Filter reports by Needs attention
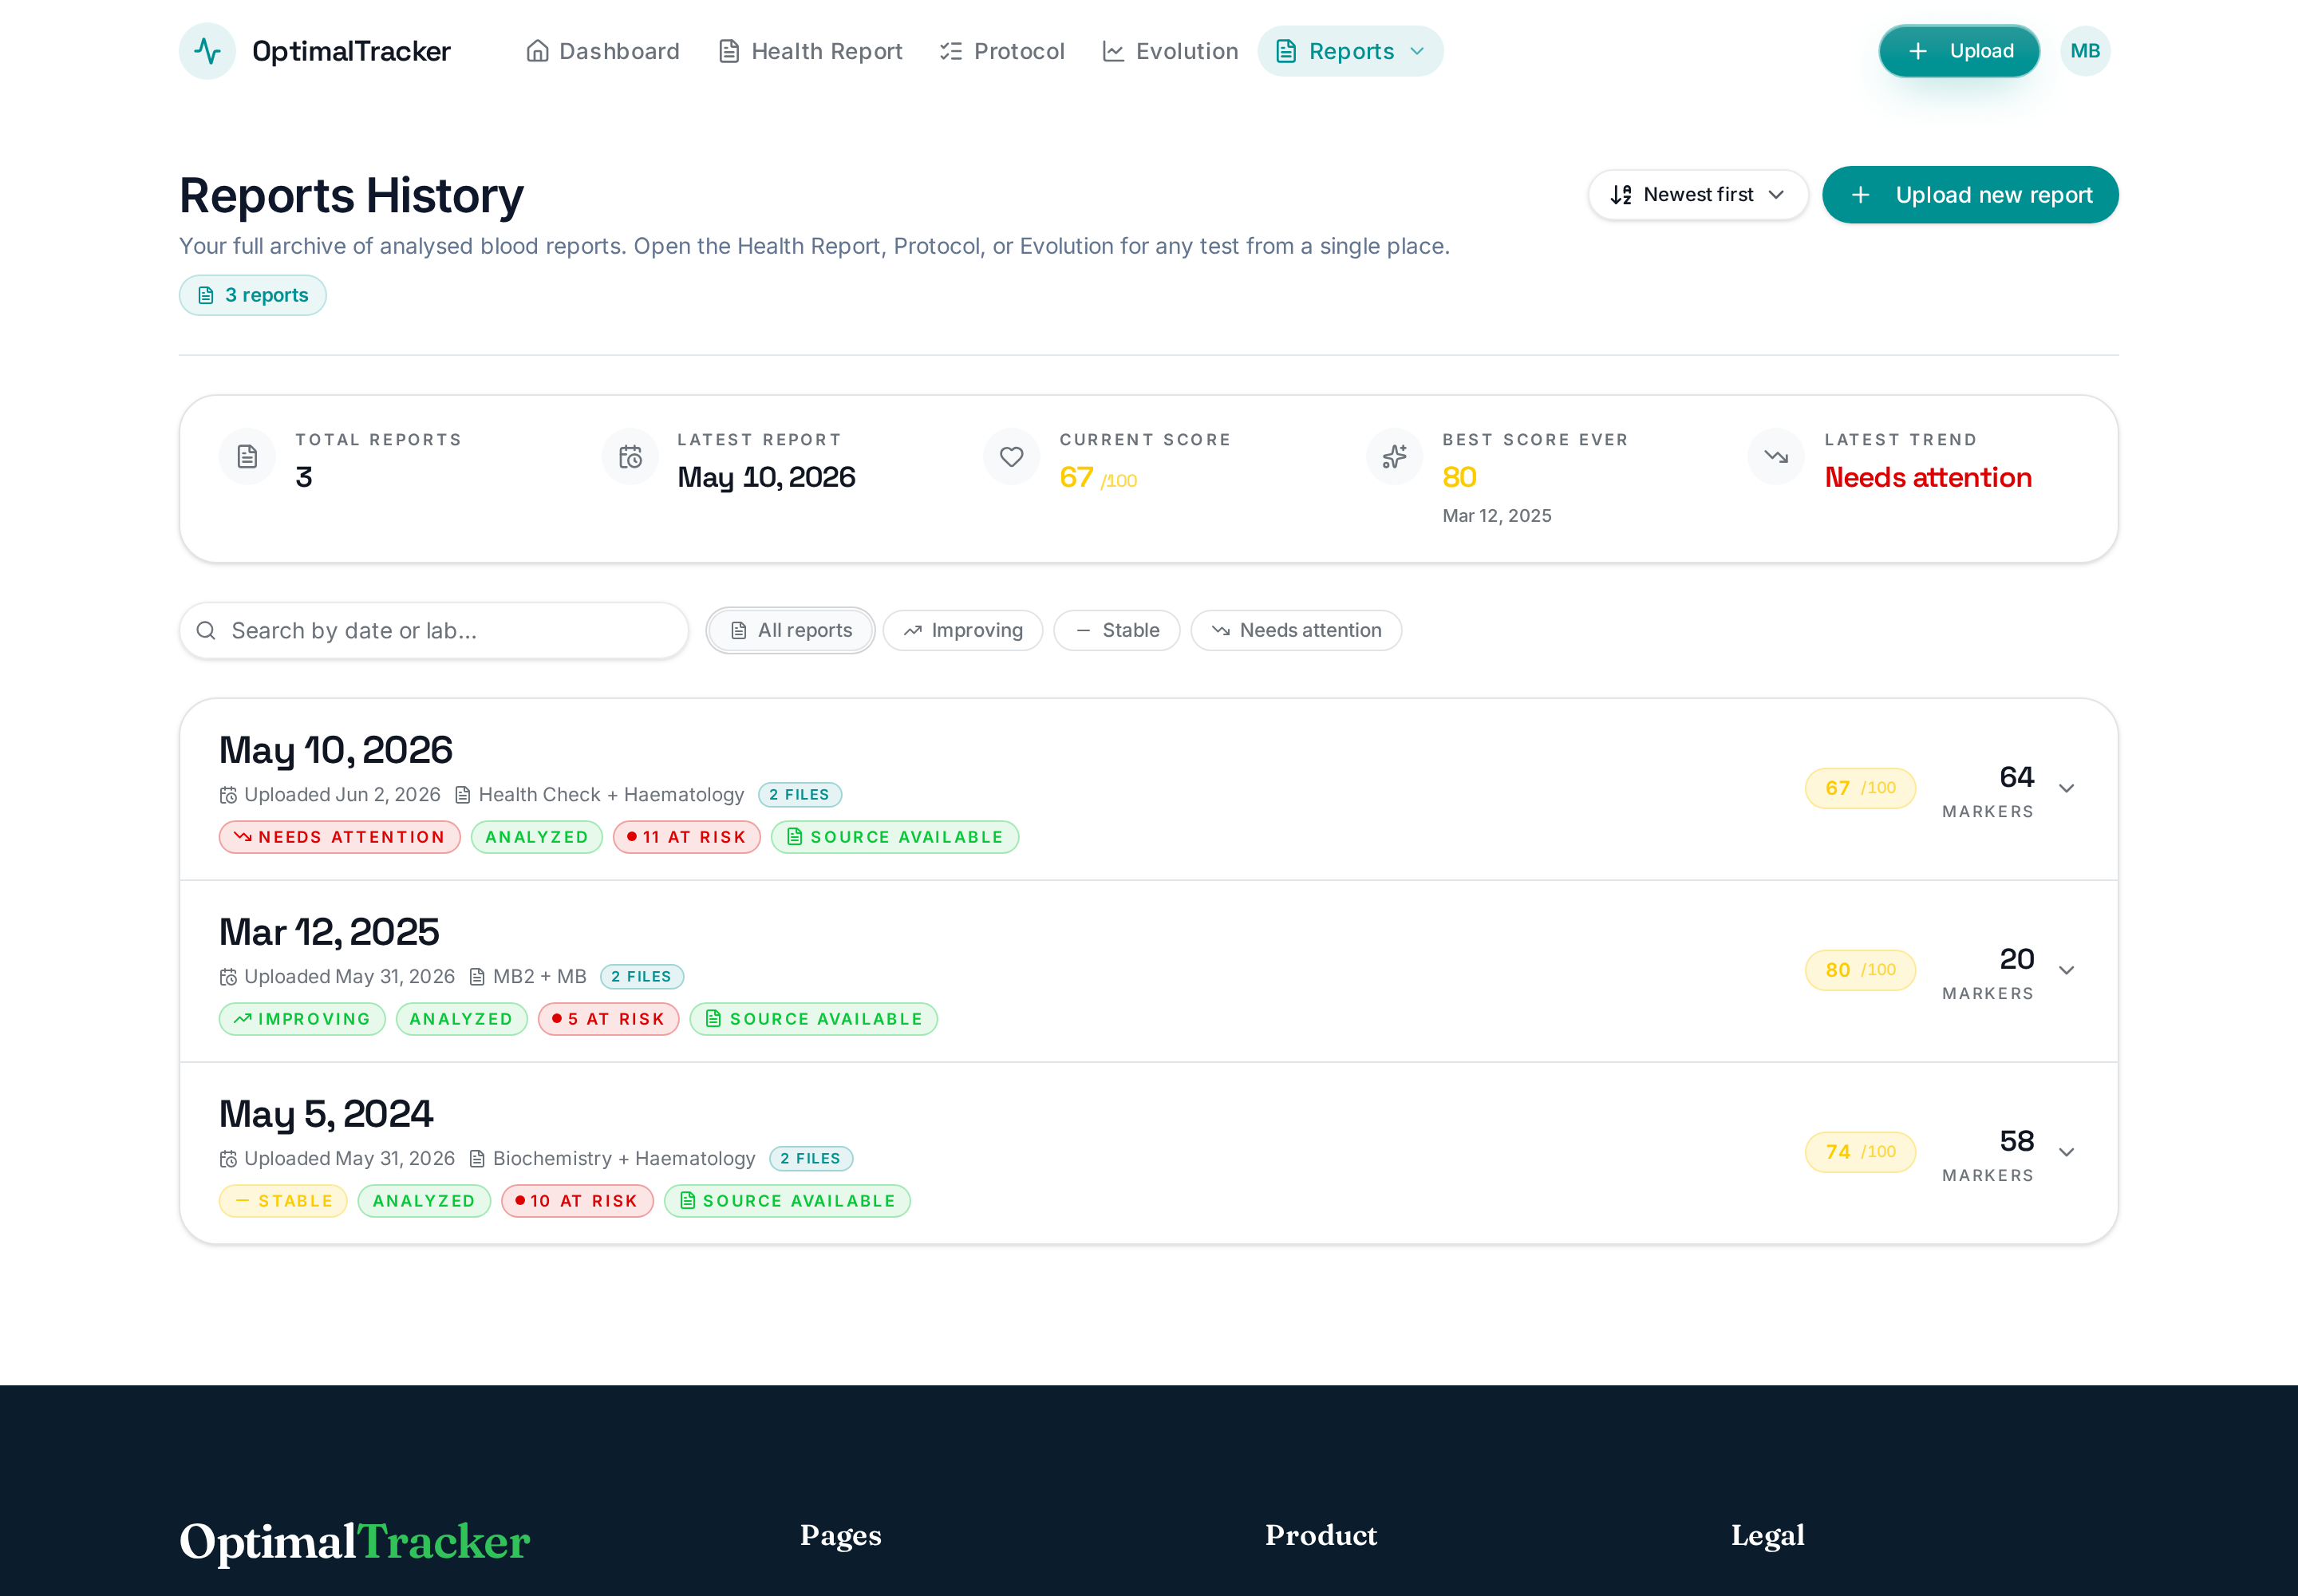 coord(1296,630)
